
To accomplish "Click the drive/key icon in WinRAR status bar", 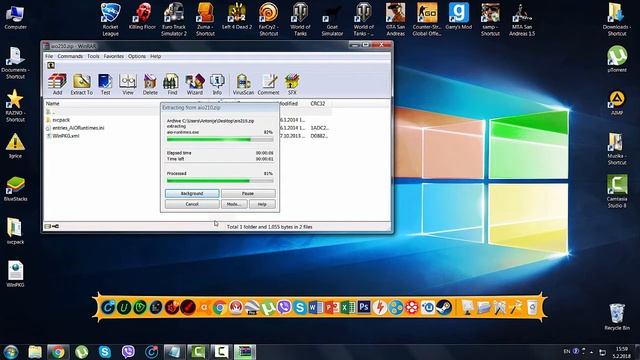I will click(51, 226).
